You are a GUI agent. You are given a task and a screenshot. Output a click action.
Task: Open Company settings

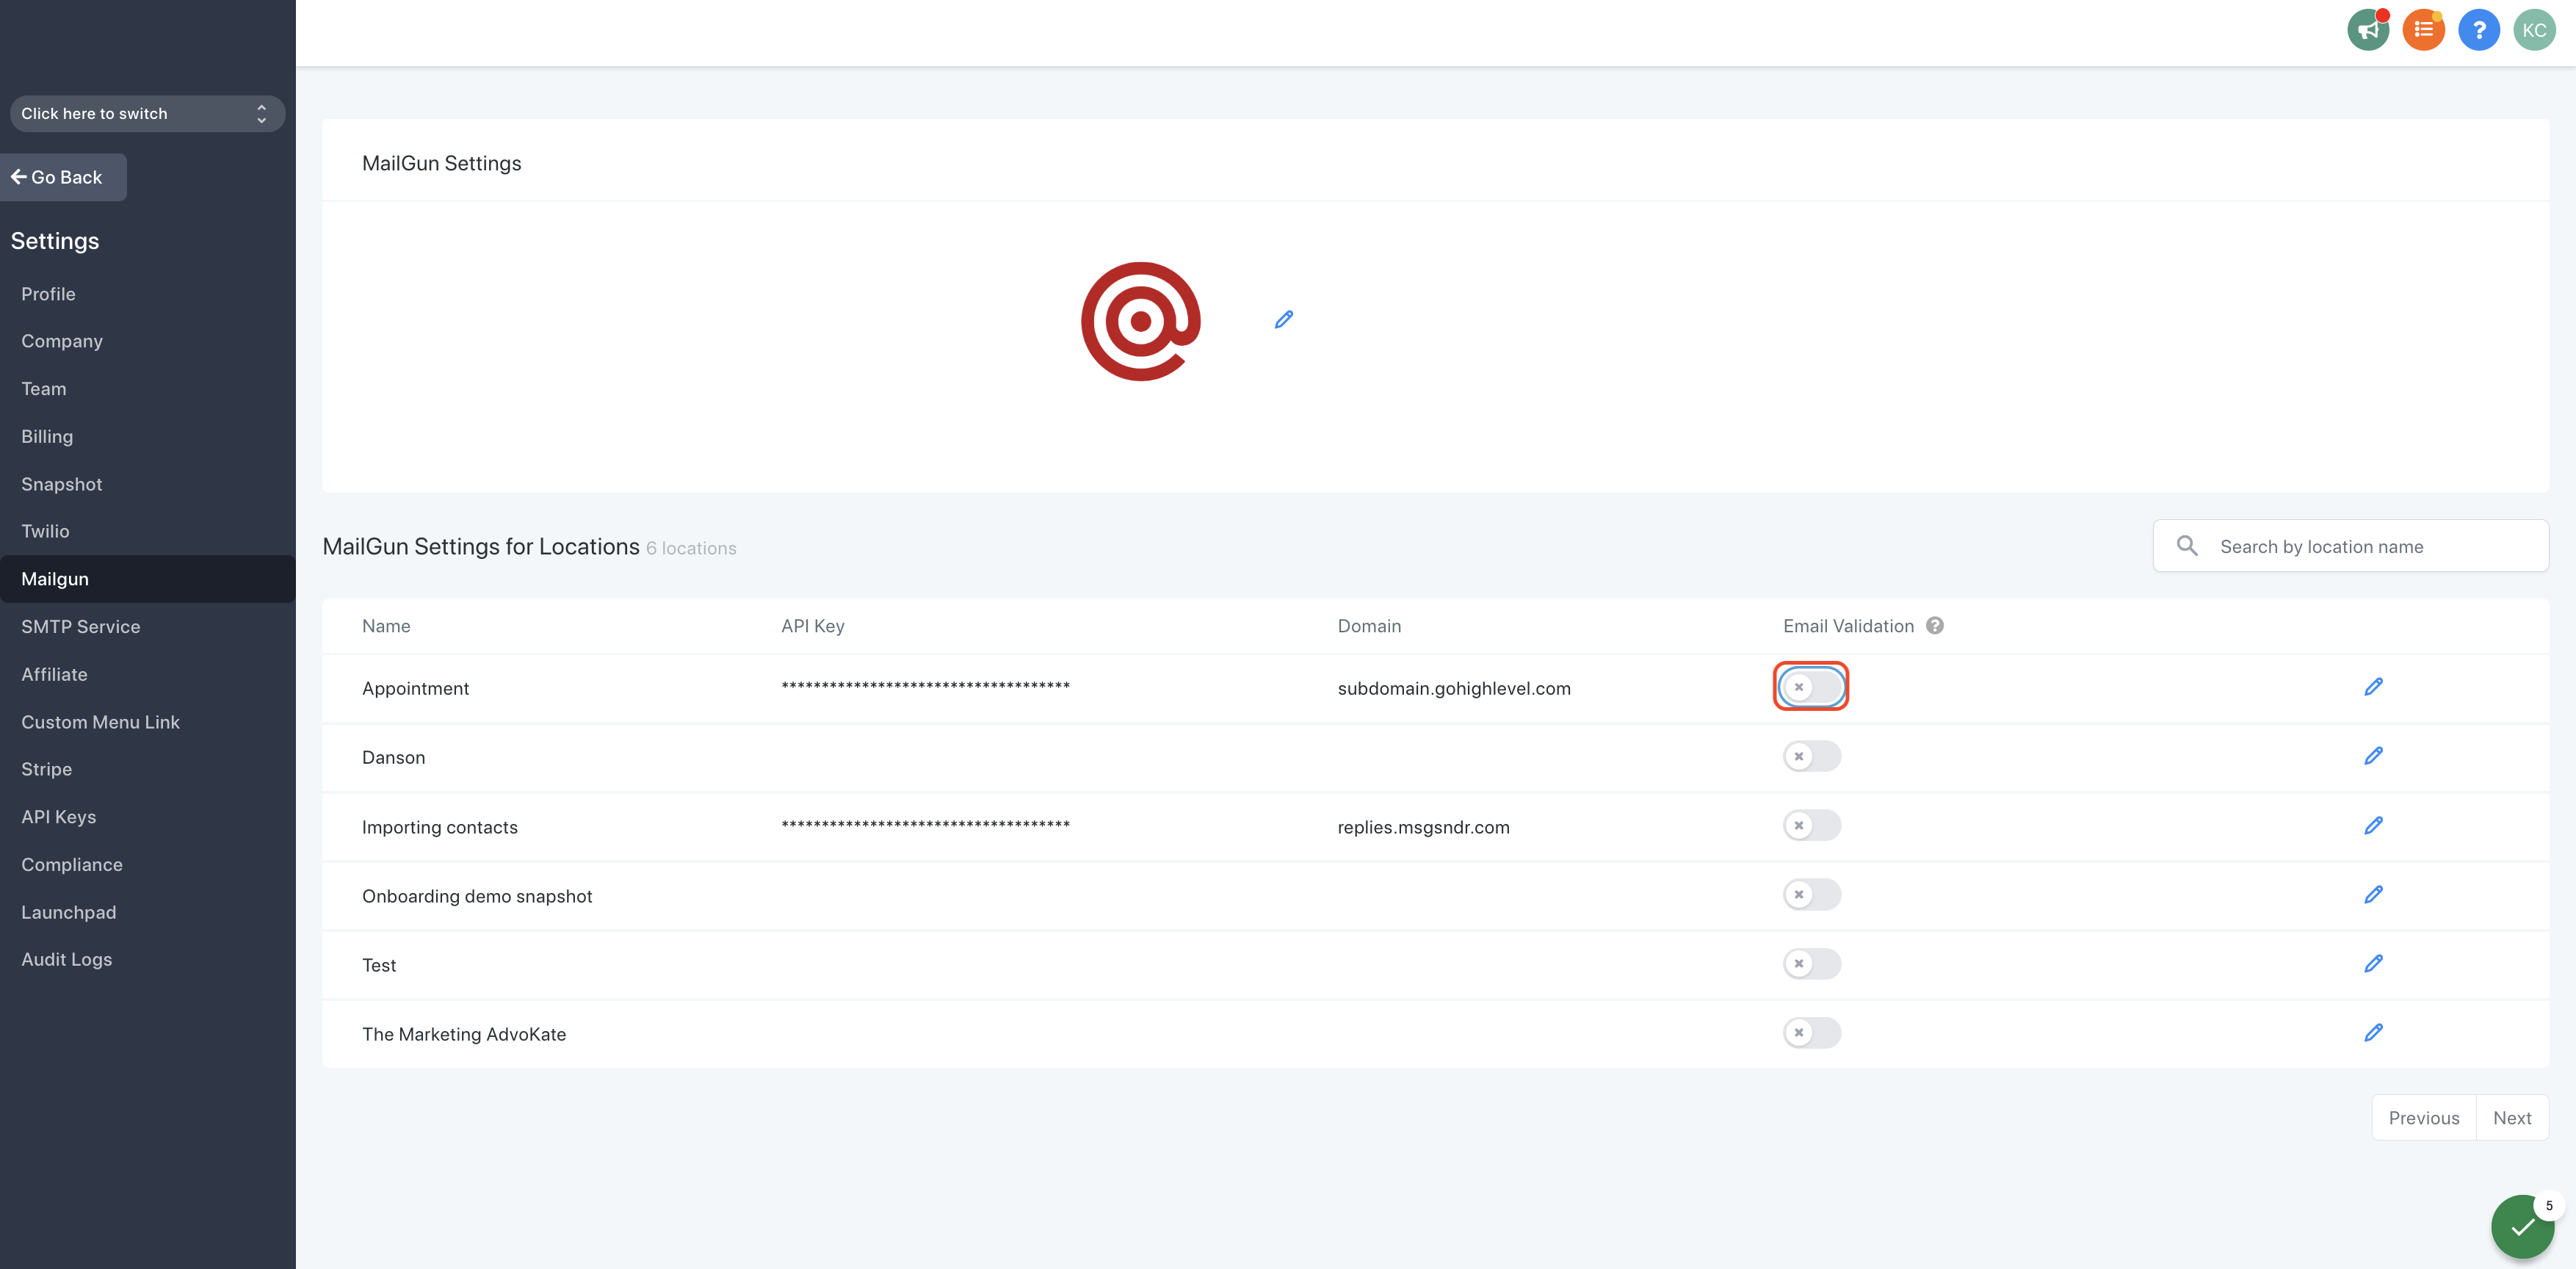click(62, 341)
